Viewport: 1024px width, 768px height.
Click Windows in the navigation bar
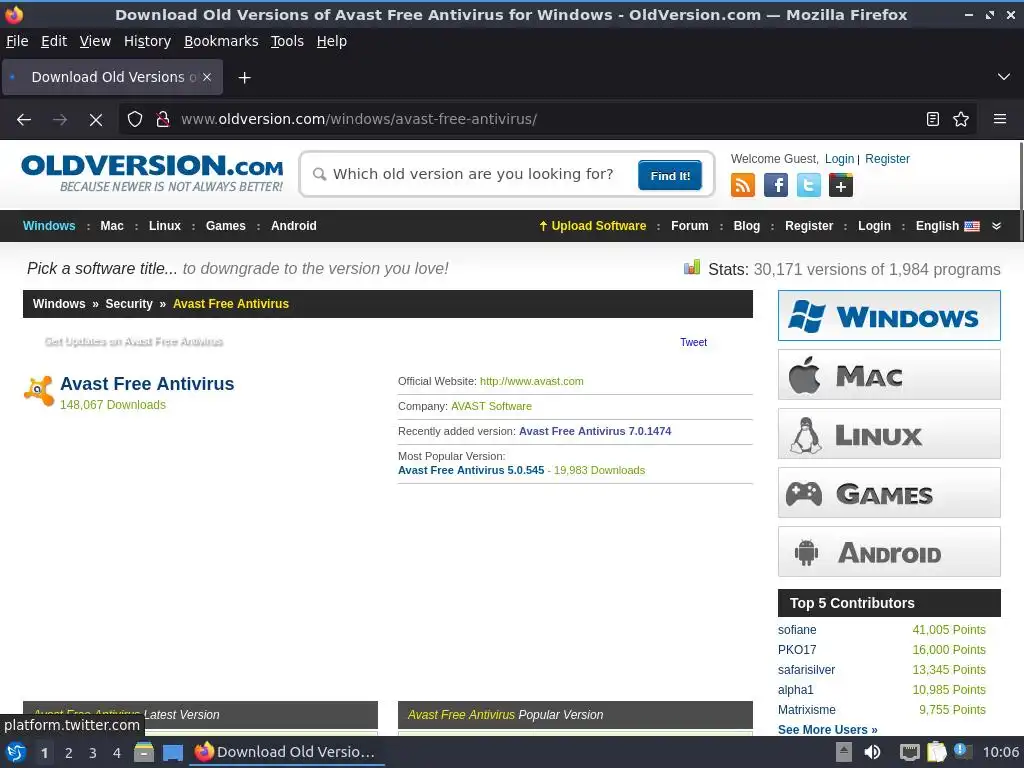tap(49, 226)
